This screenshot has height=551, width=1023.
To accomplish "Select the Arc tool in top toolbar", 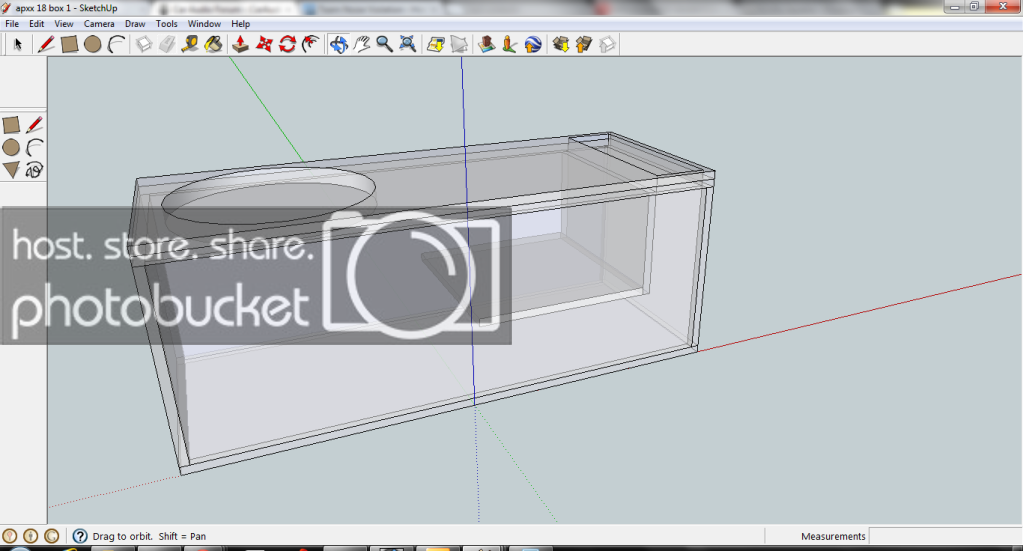I will [116, 44].
